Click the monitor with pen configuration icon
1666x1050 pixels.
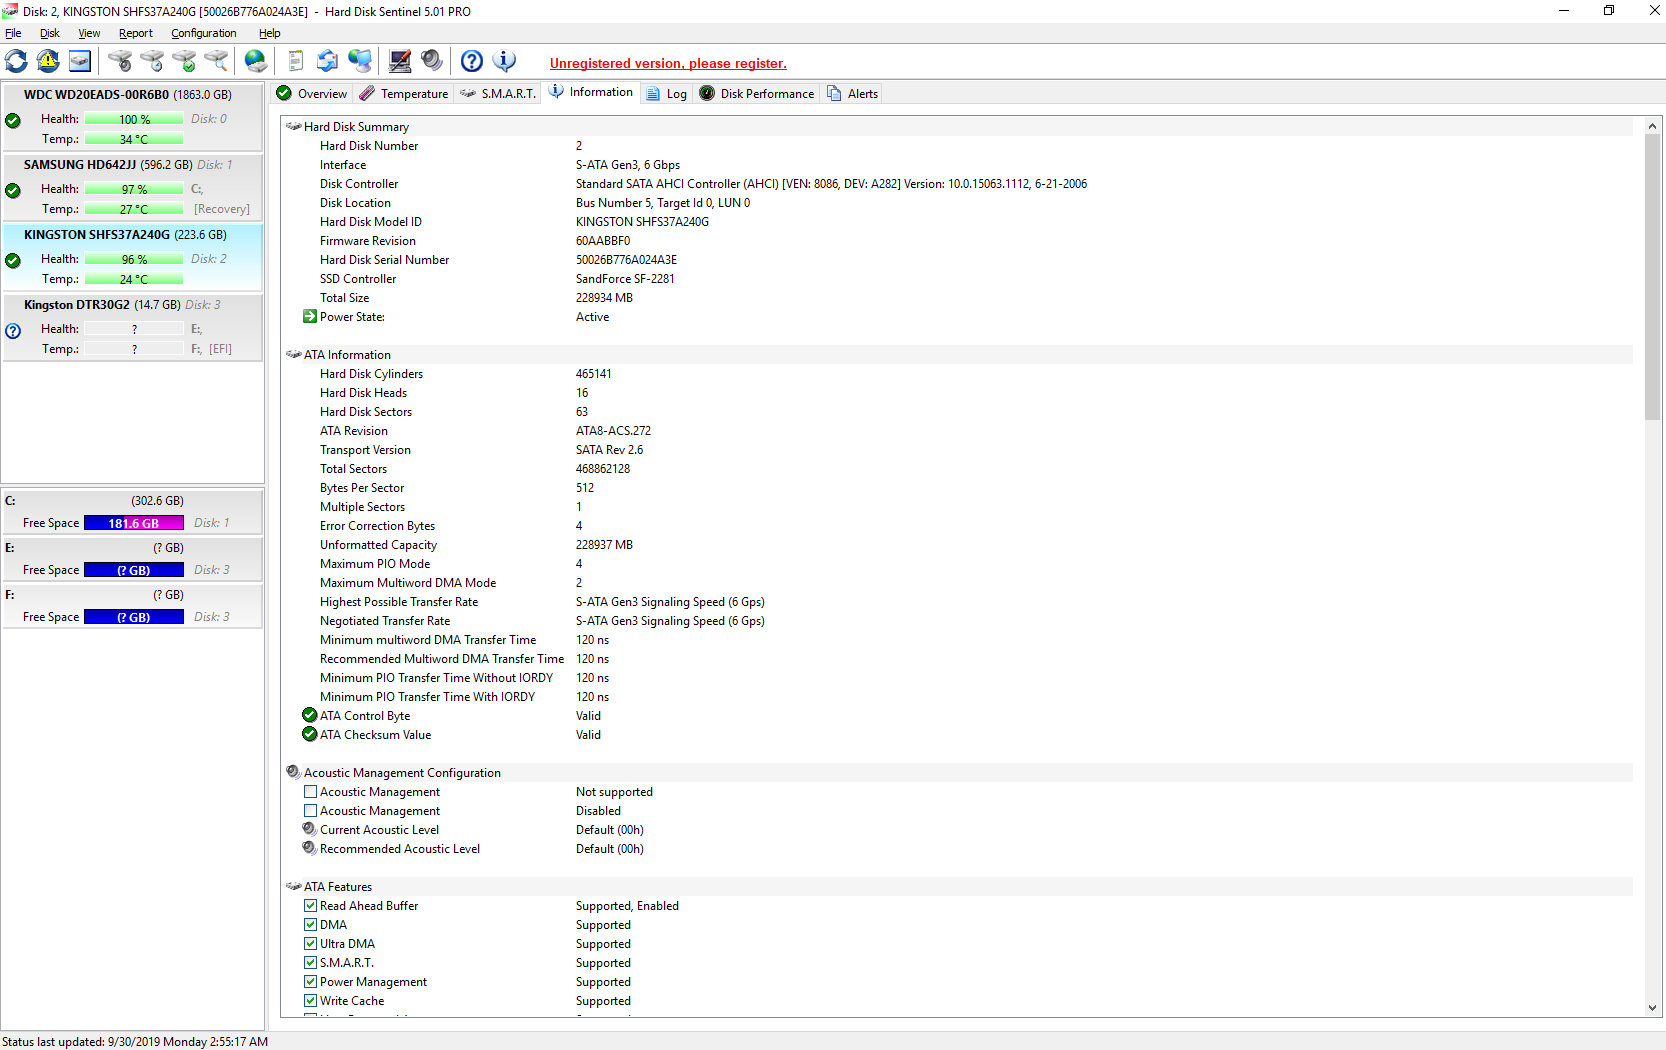tap(400, 61)
